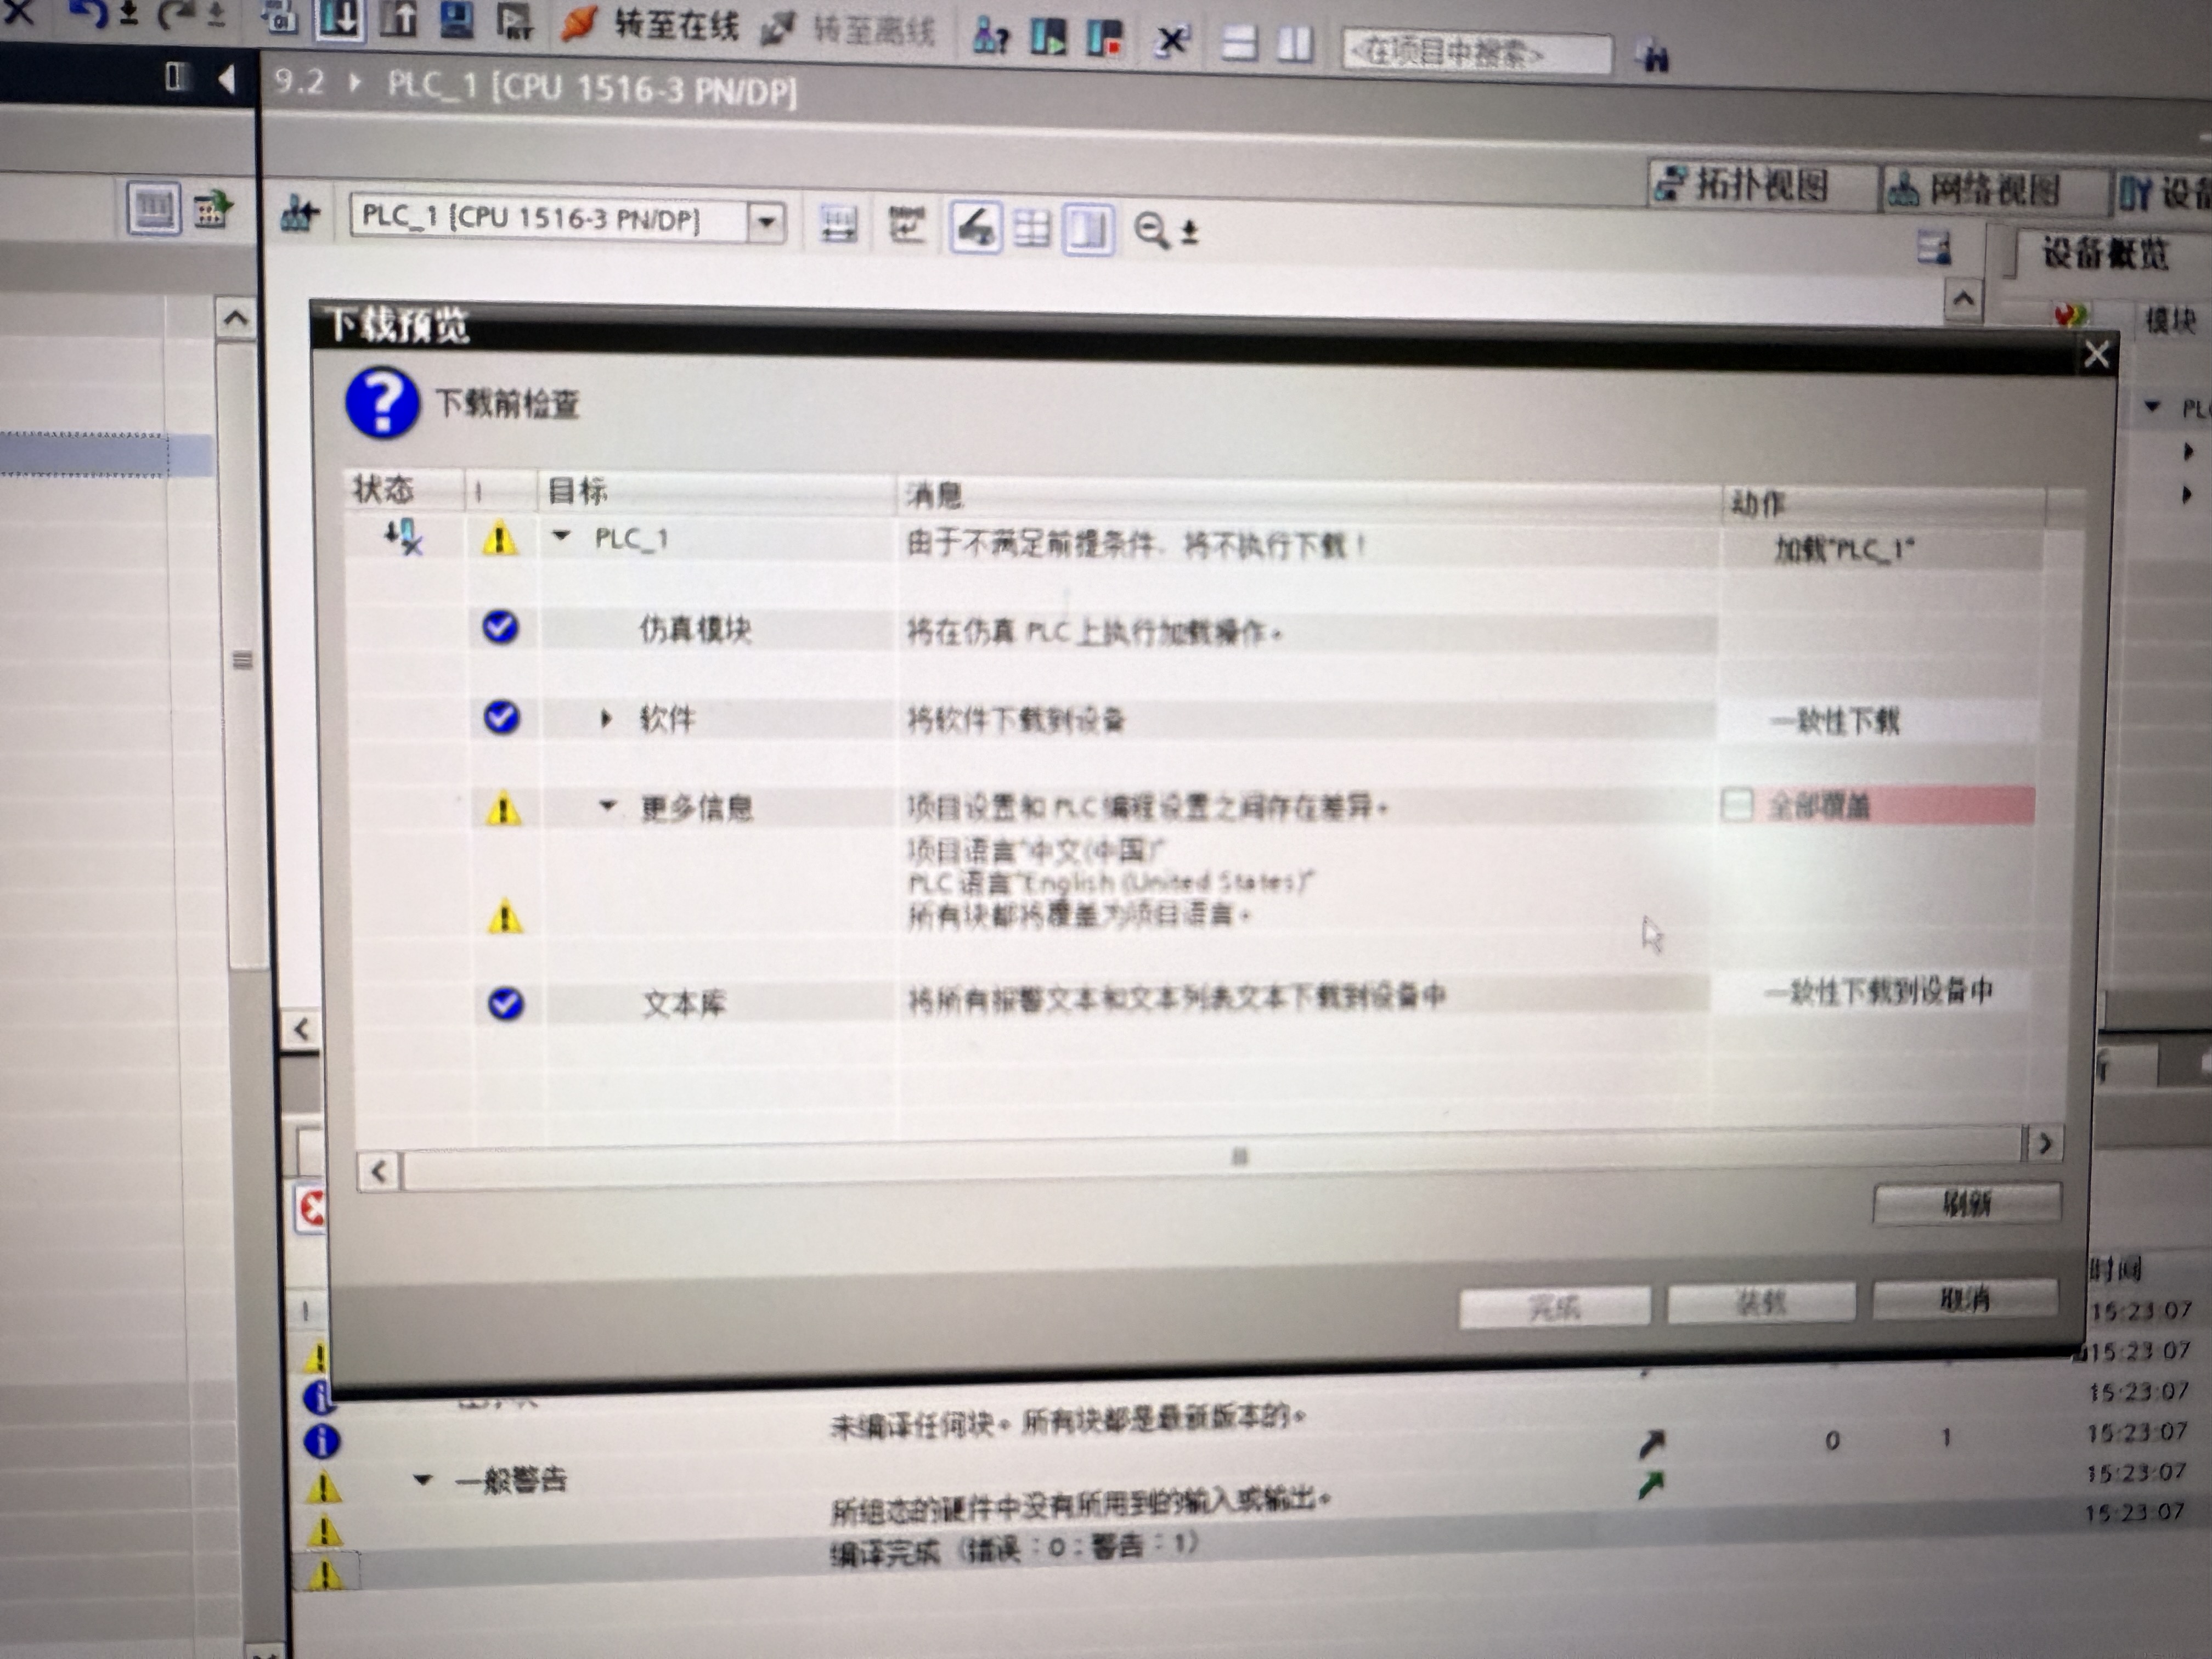Image resolution: width=2212 pixels, height=1659 pixels.
Task: Click the download to device toolbar icon
Action: click(339, 20)
